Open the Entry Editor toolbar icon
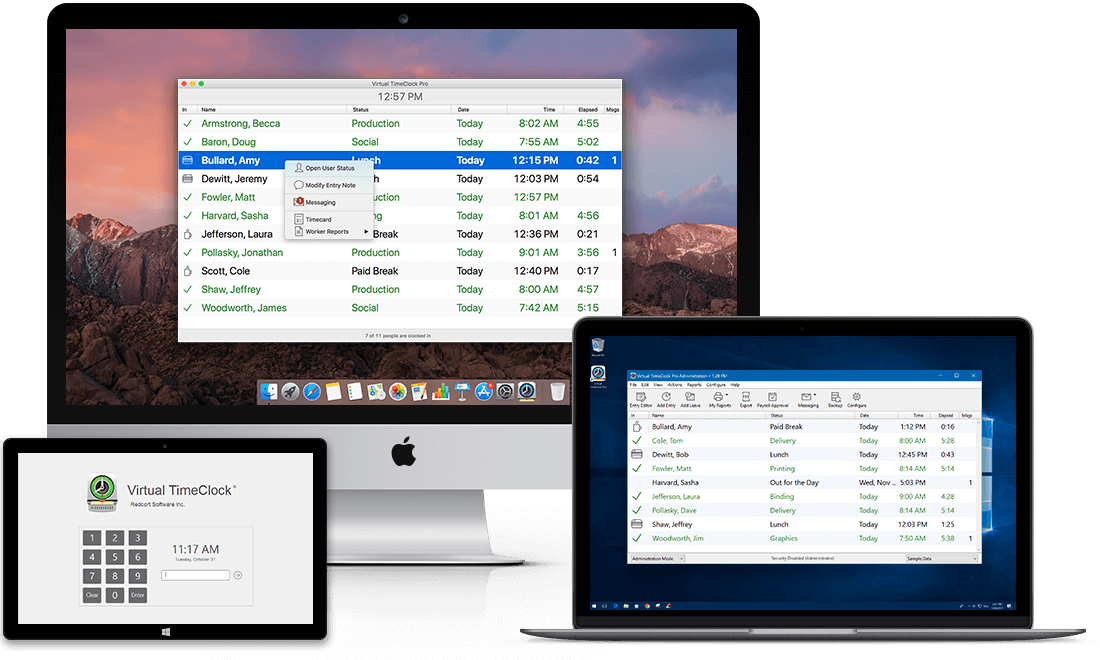This screenshot has height=660, width=1100. click(640, 398)
